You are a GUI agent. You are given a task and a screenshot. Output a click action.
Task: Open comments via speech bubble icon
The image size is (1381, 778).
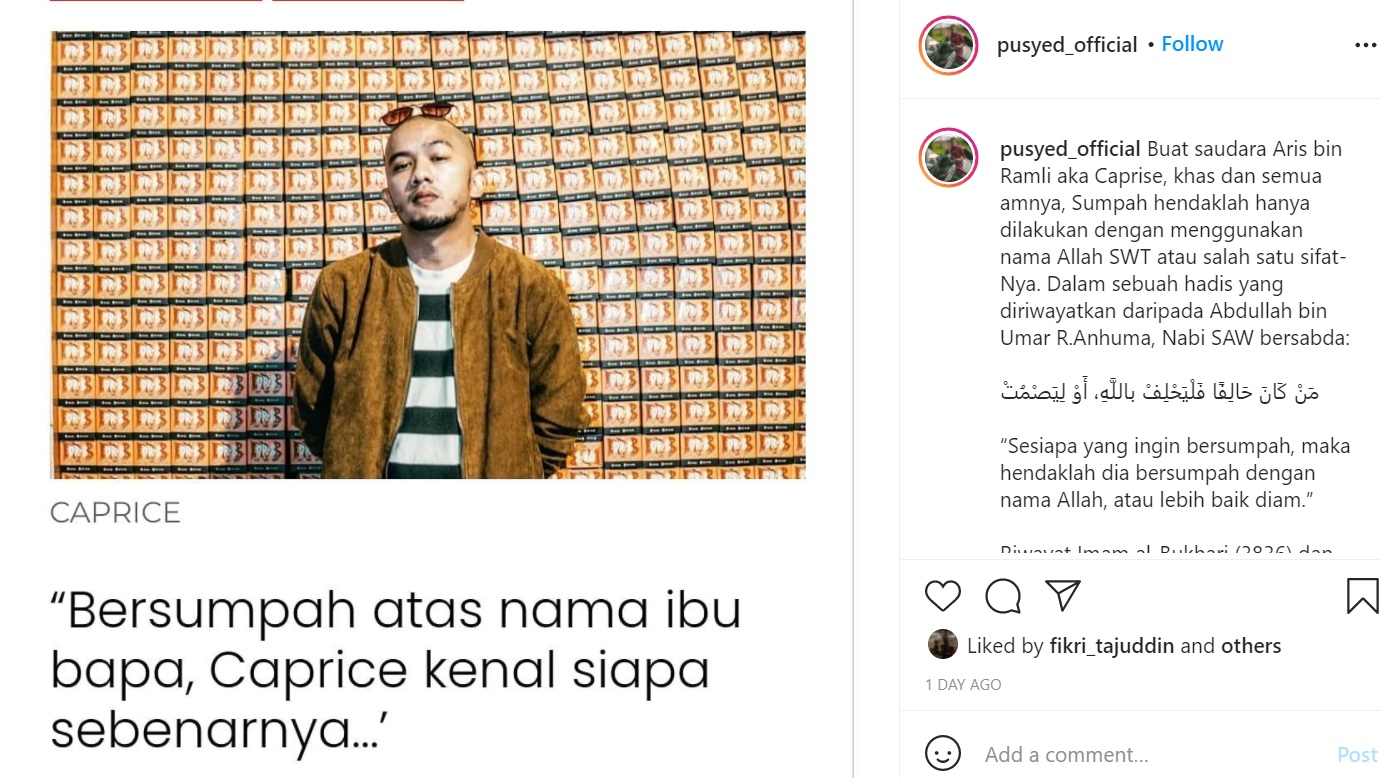1002,596
